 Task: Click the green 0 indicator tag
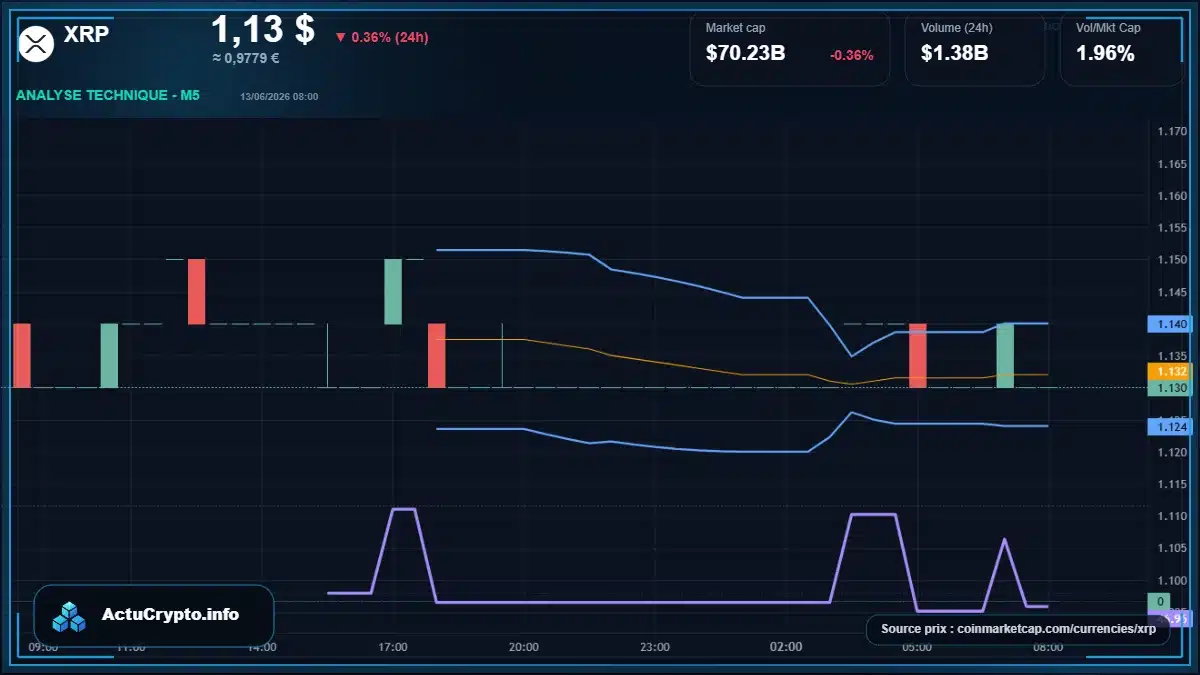(x=1159, y=601)
